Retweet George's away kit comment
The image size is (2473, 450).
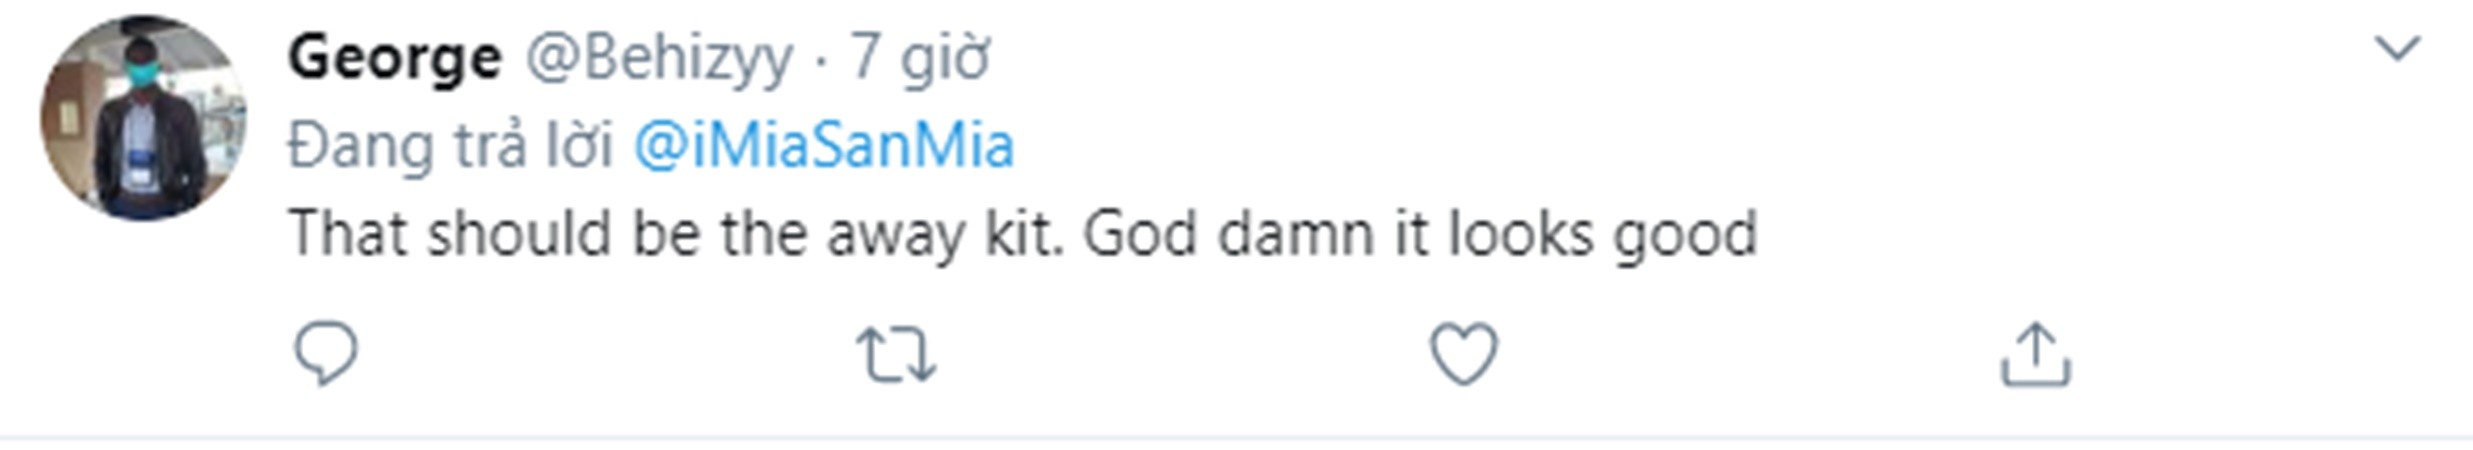click(896, 356)
